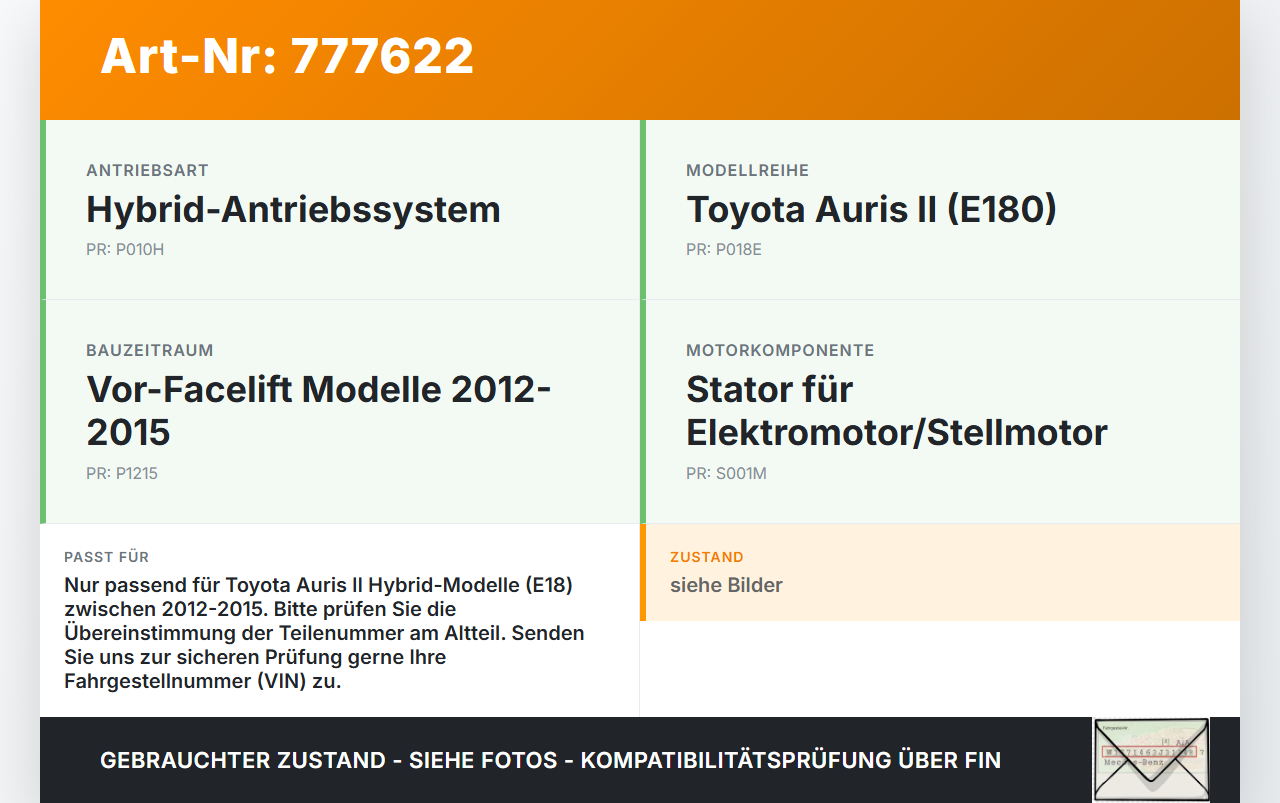Click the Hybrid-Antriebssystem value
This screenshot has width=1280, height=803.
[293, 209]
